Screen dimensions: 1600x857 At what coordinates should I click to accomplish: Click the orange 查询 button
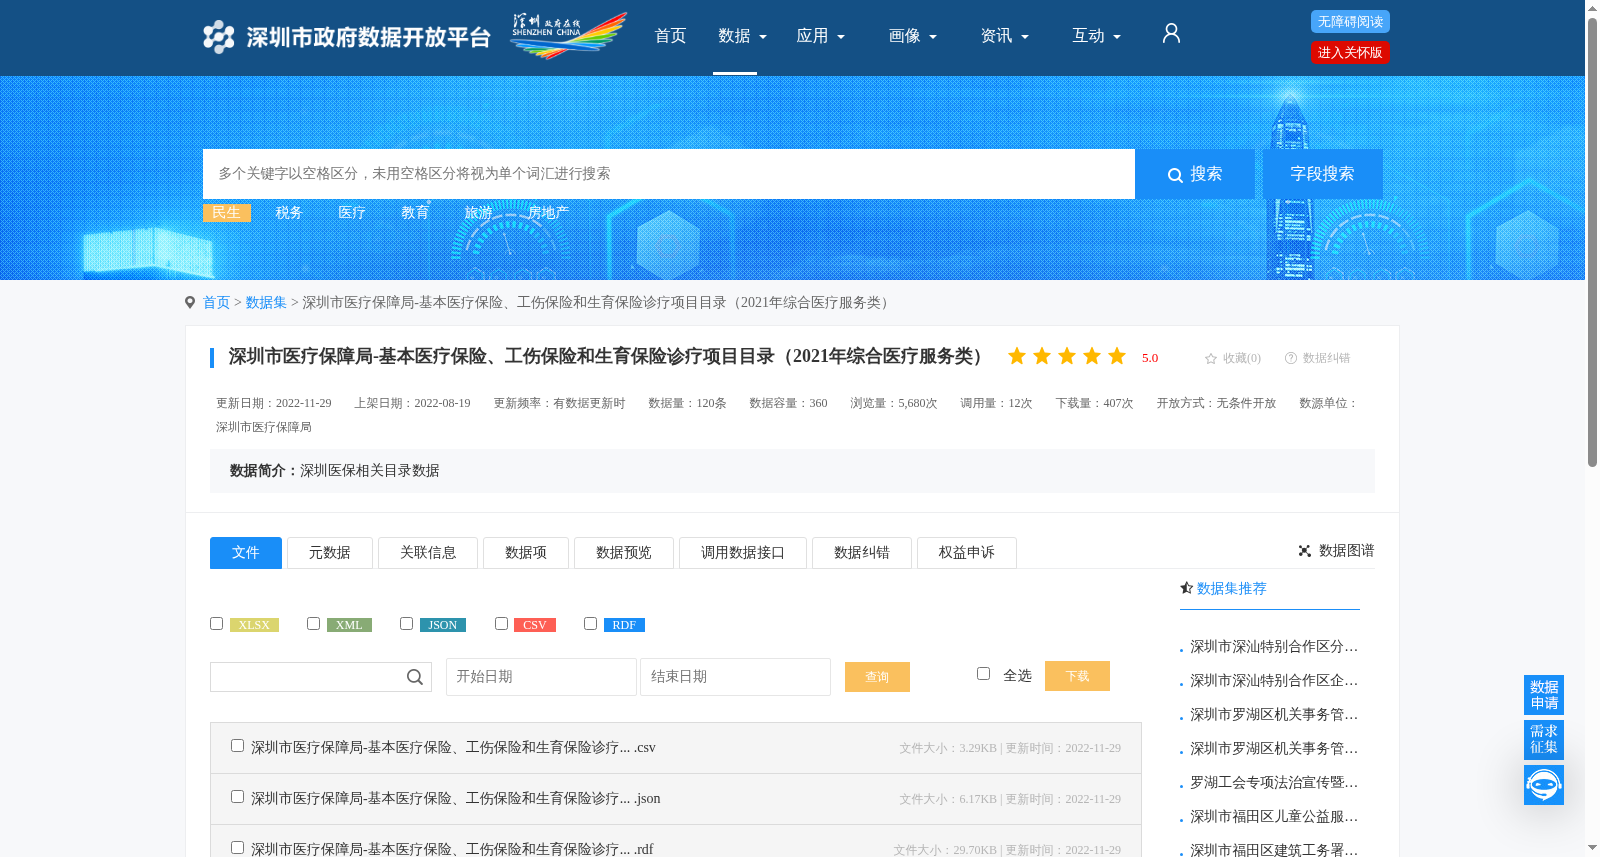pos(877,677)
